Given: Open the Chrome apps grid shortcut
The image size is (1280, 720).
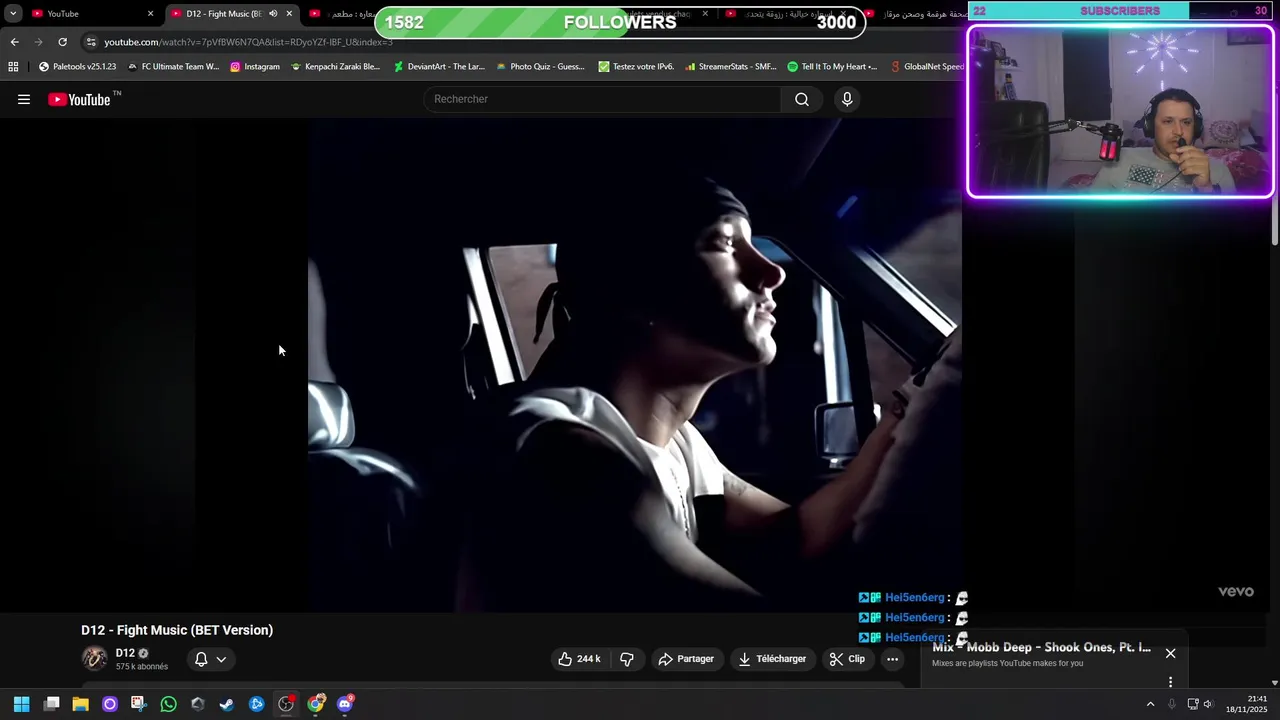Looking at the screenshot, I should pos(13,67).
